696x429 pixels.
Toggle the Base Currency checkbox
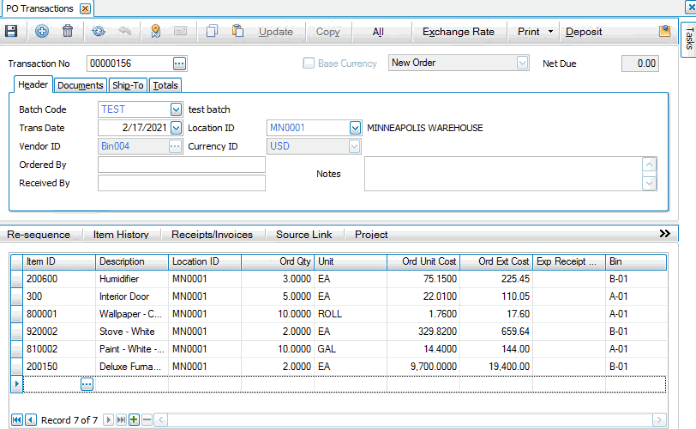coord(309,64)
